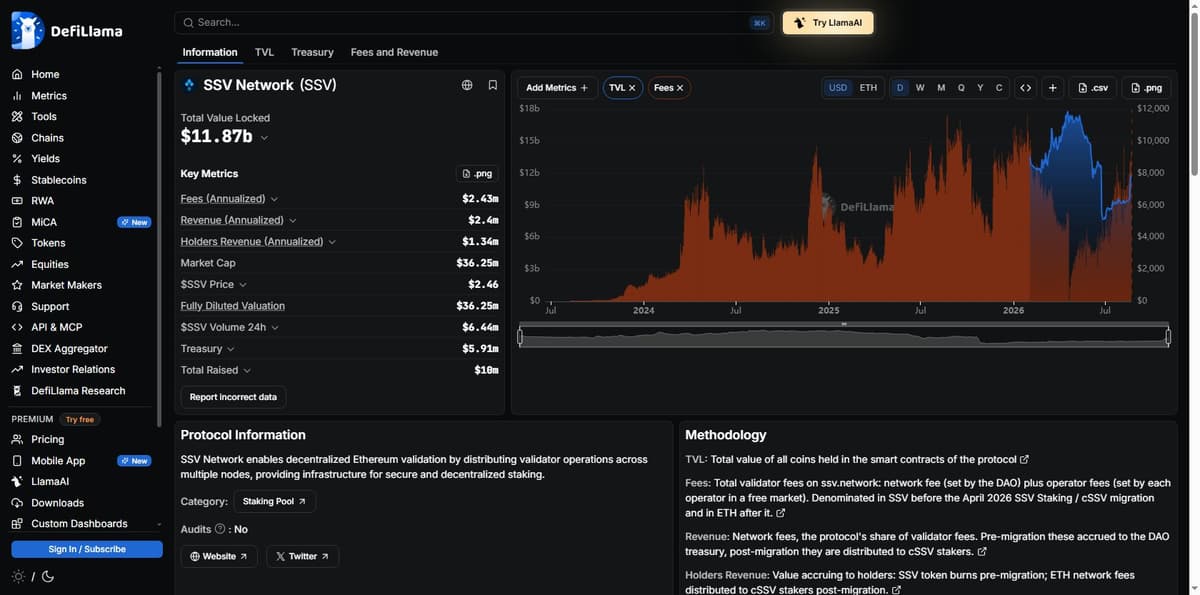The image size is (1200, 595).
Task: Click the DefiLlama logo
Action: (67, 30)
